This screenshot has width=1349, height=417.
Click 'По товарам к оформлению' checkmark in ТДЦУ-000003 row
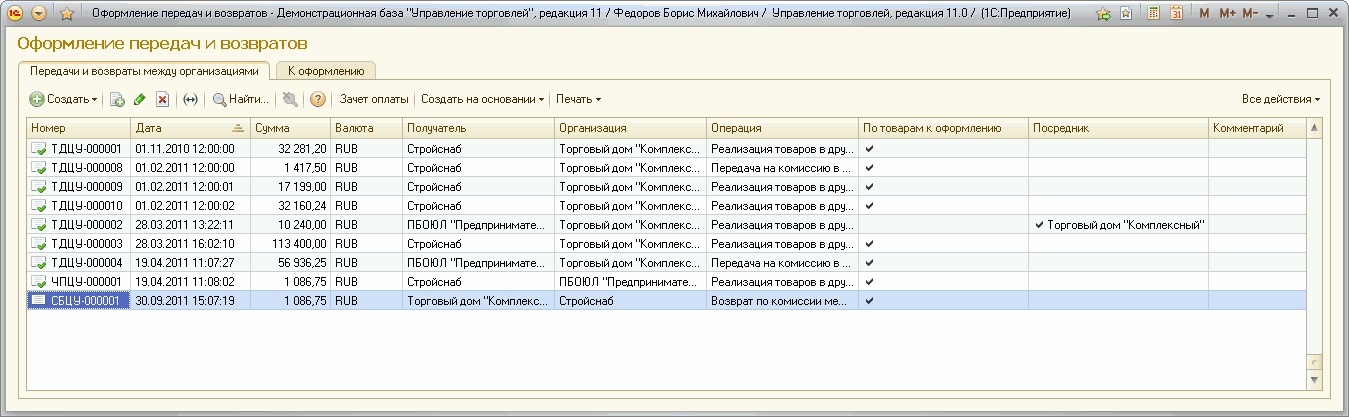pyautogui.click(x=868, y=243)
